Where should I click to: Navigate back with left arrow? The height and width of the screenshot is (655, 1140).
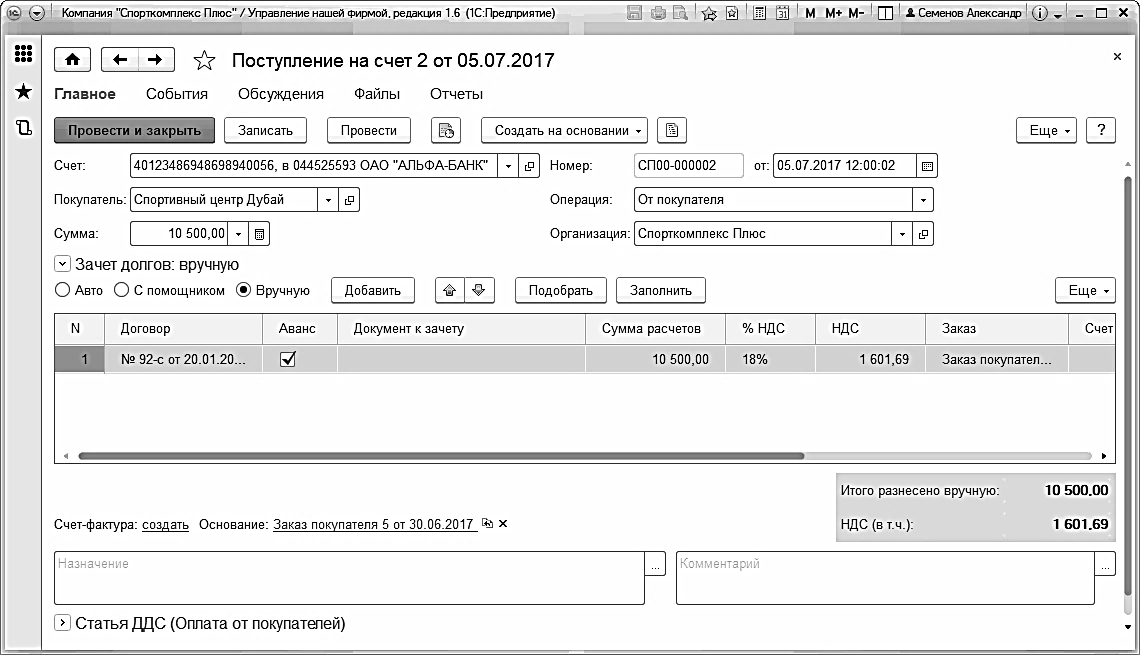120,60
